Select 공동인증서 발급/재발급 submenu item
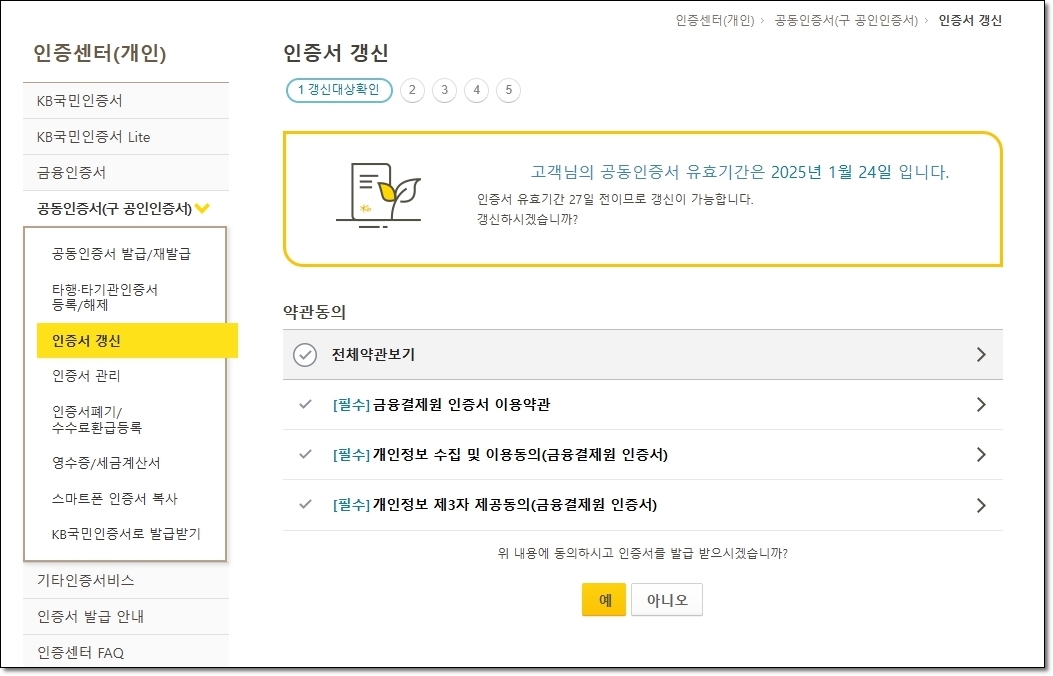1053x676 pixels. [x=122, y=254]
